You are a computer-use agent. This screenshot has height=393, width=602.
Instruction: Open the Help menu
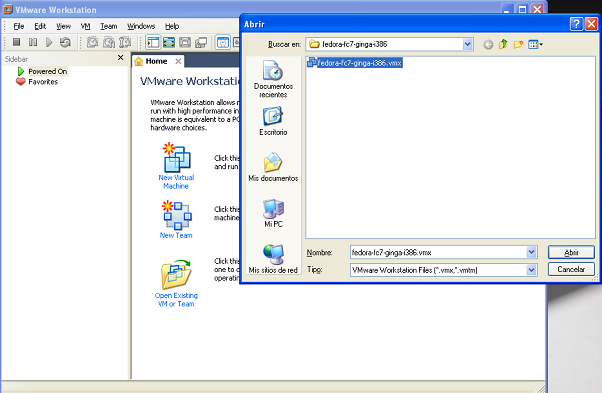click(x=172, y=26)
